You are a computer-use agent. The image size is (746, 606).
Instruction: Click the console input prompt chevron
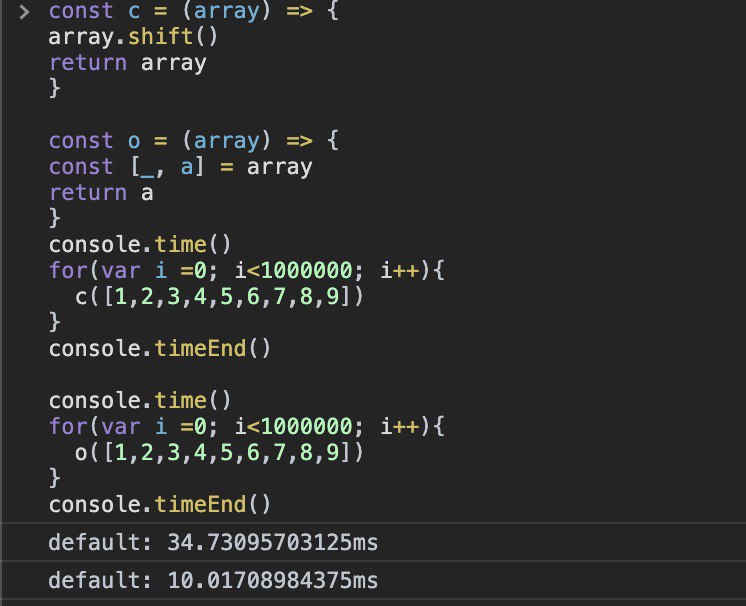click(x=24, y=11)
